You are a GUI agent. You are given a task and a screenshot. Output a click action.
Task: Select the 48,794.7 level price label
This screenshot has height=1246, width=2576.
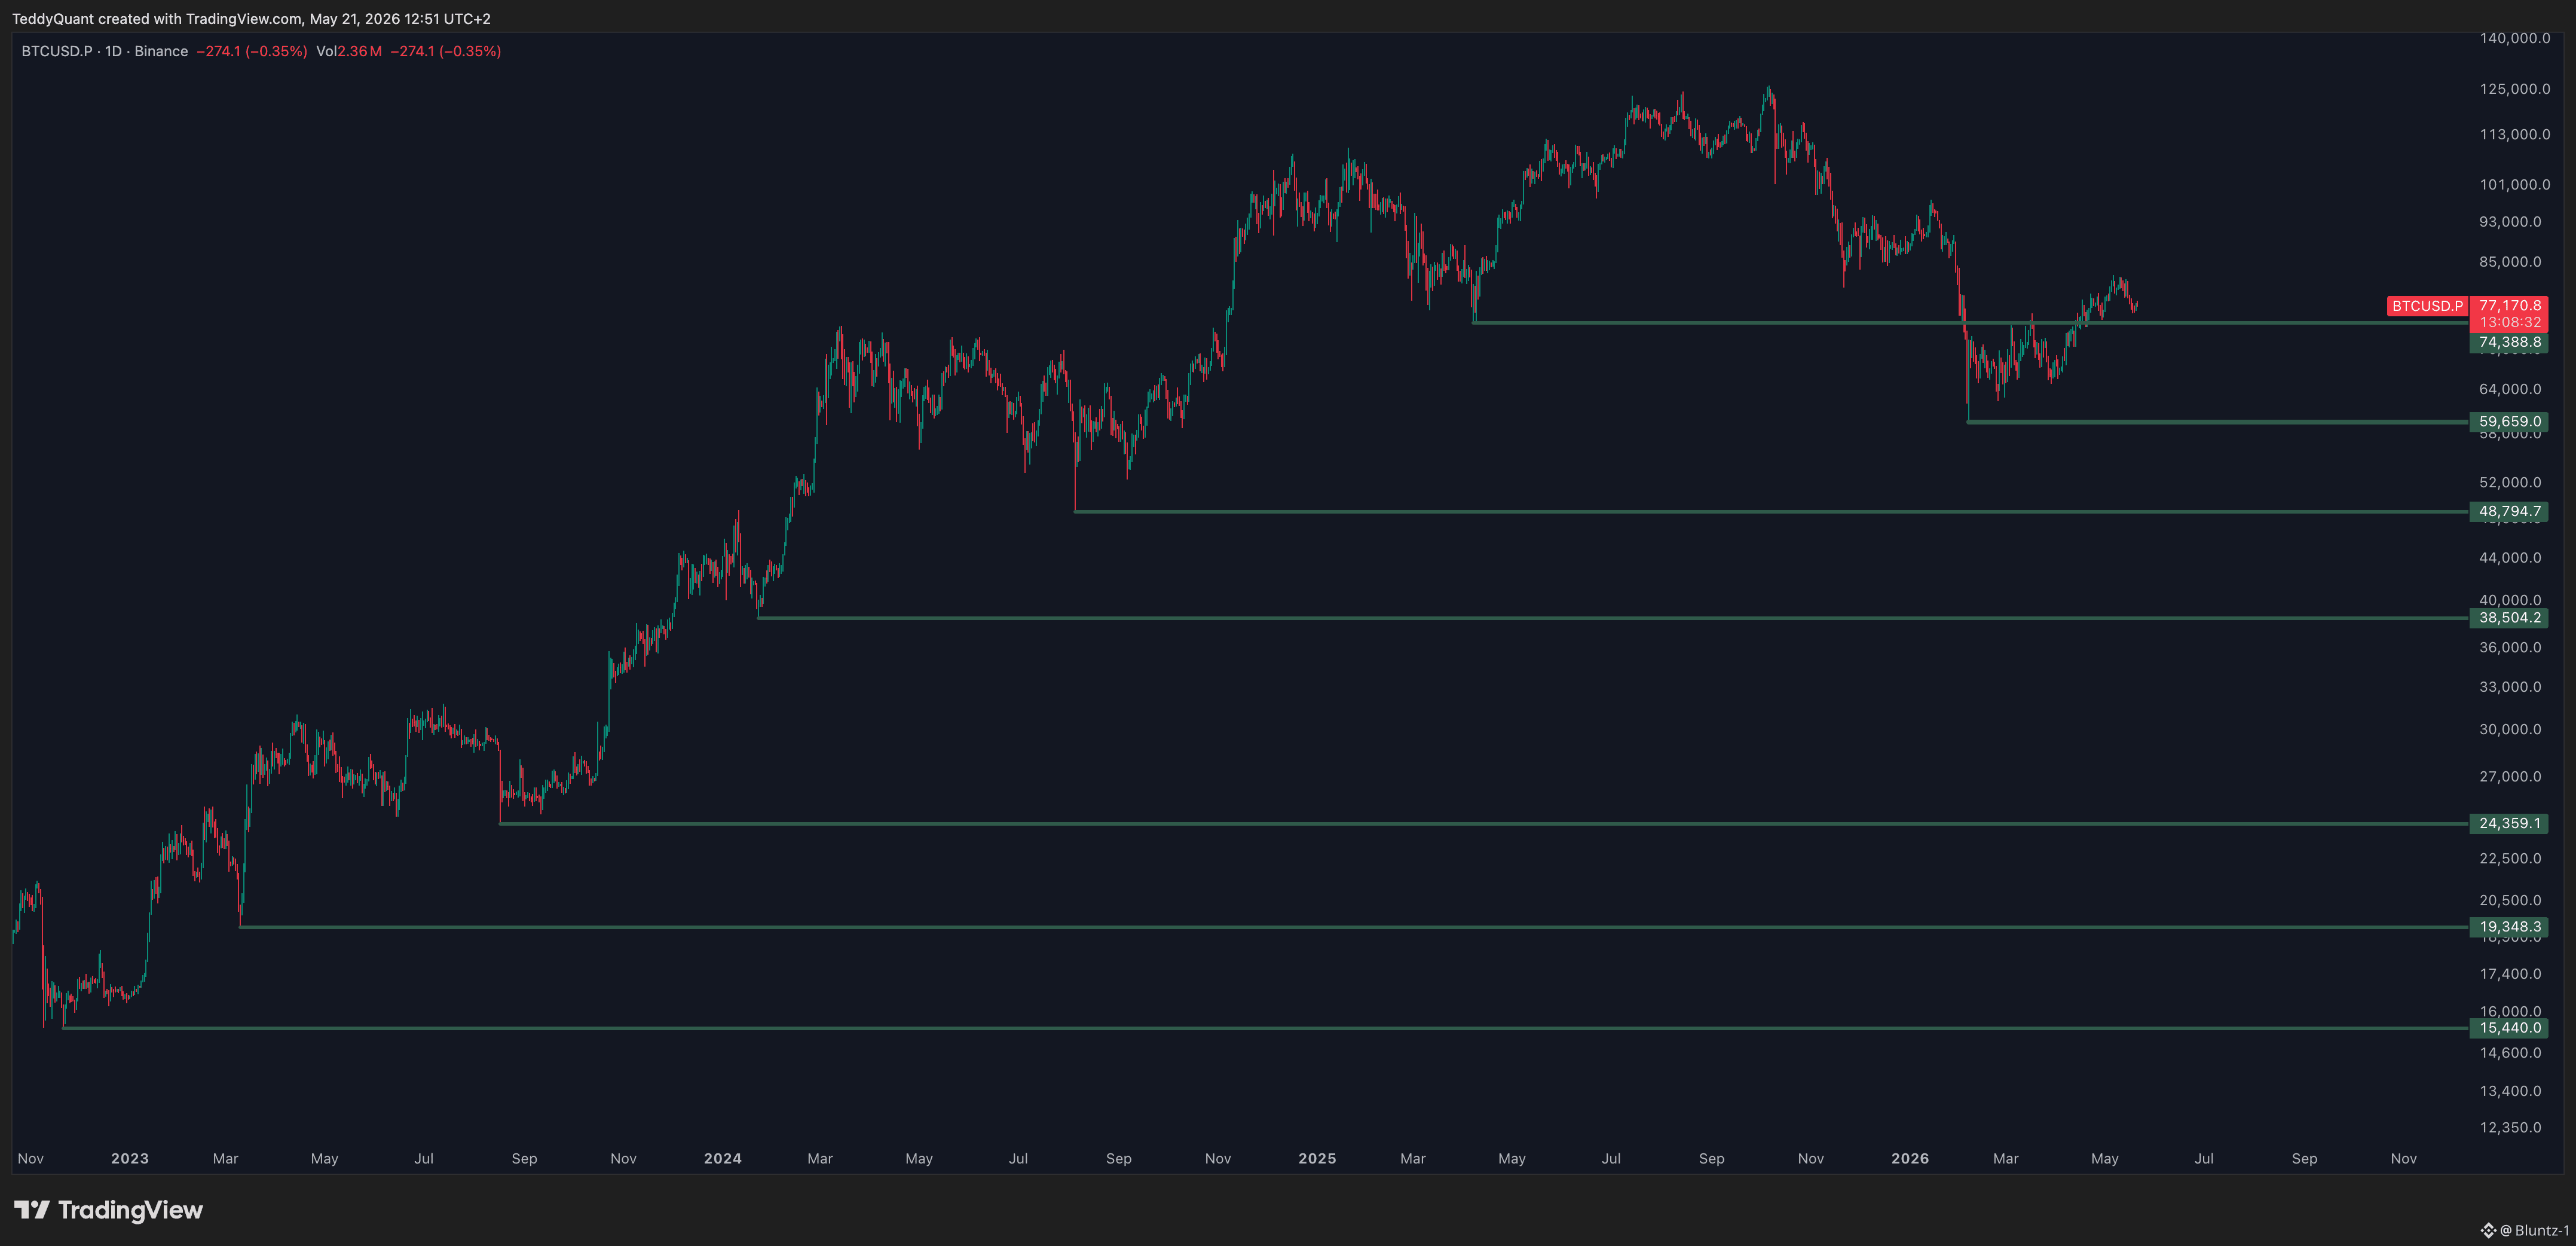pos(2509,511)
